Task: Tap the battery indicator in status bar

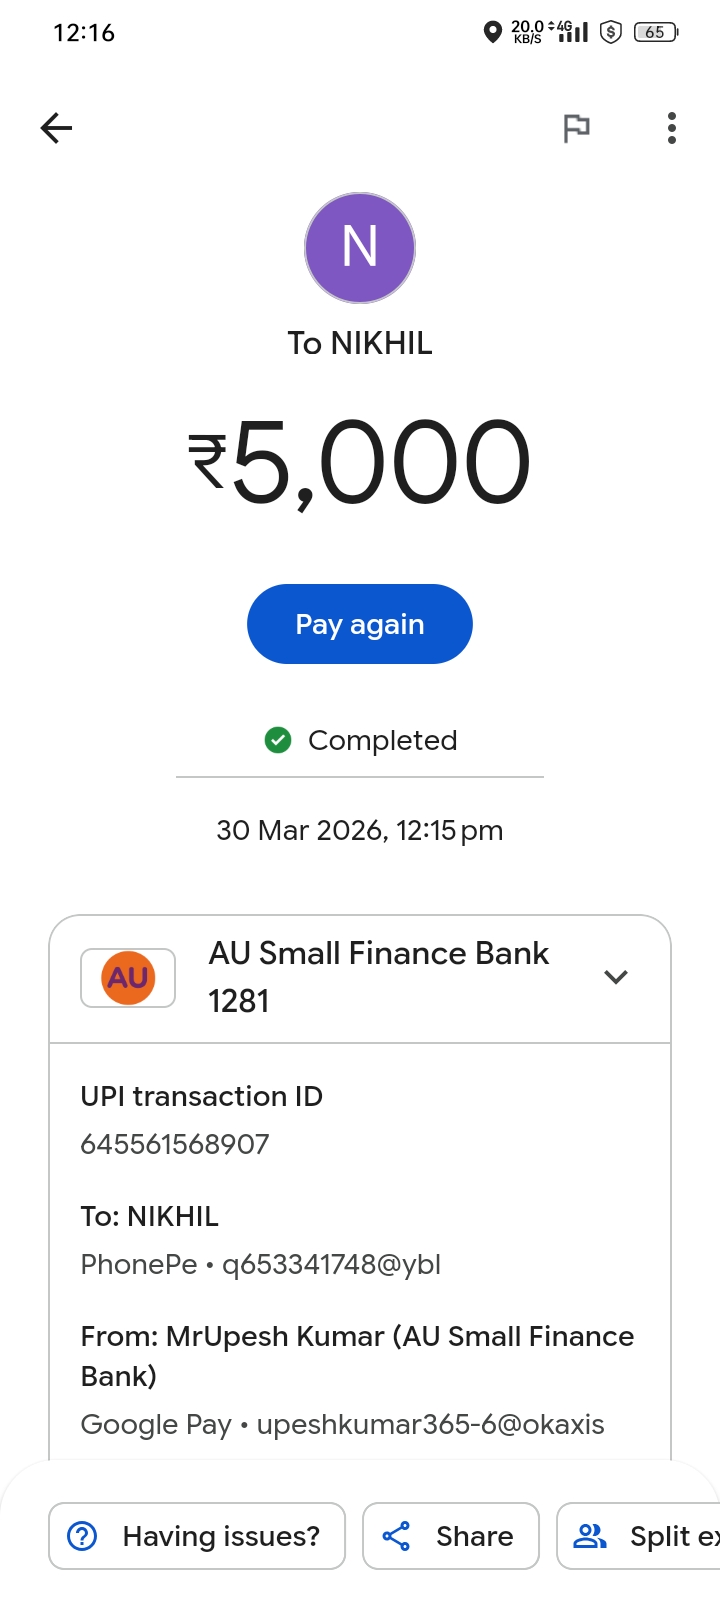Action: tap(656, 32)
